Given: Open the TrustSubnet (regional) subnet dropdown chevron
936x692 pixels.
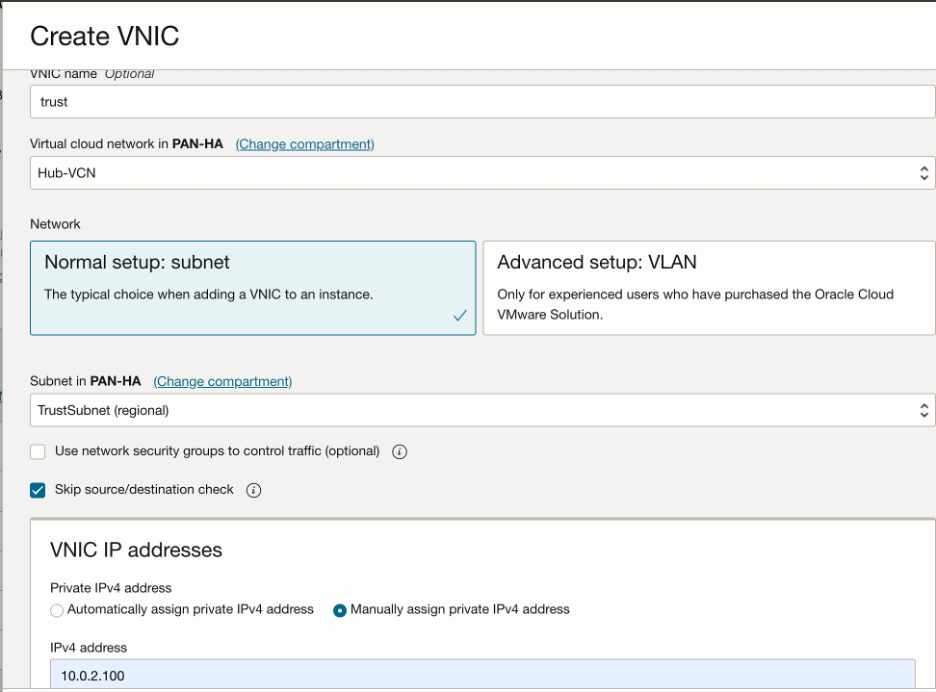Looking at the screenshot, I should pyautogui.click(x=925, y=409).
